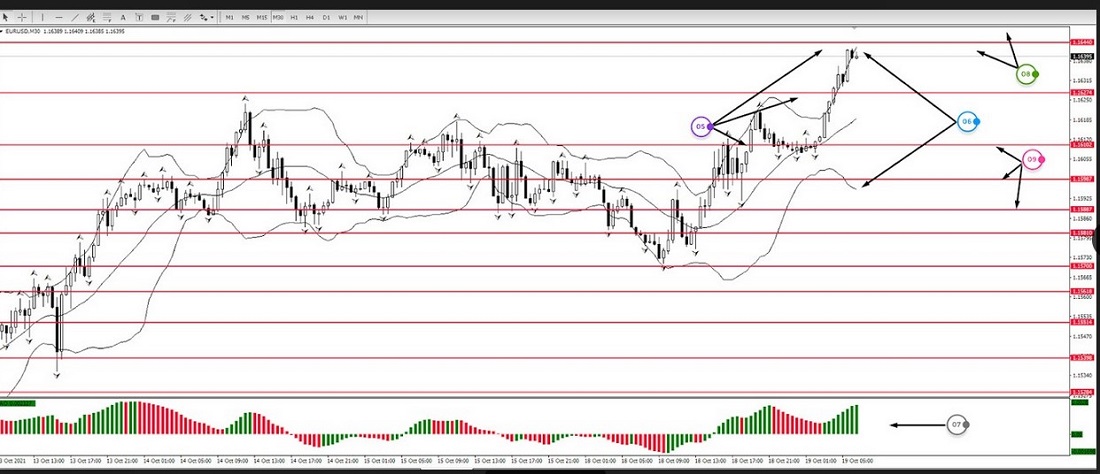
Task: Activate the crosshair tool
Action: [22, 17]
